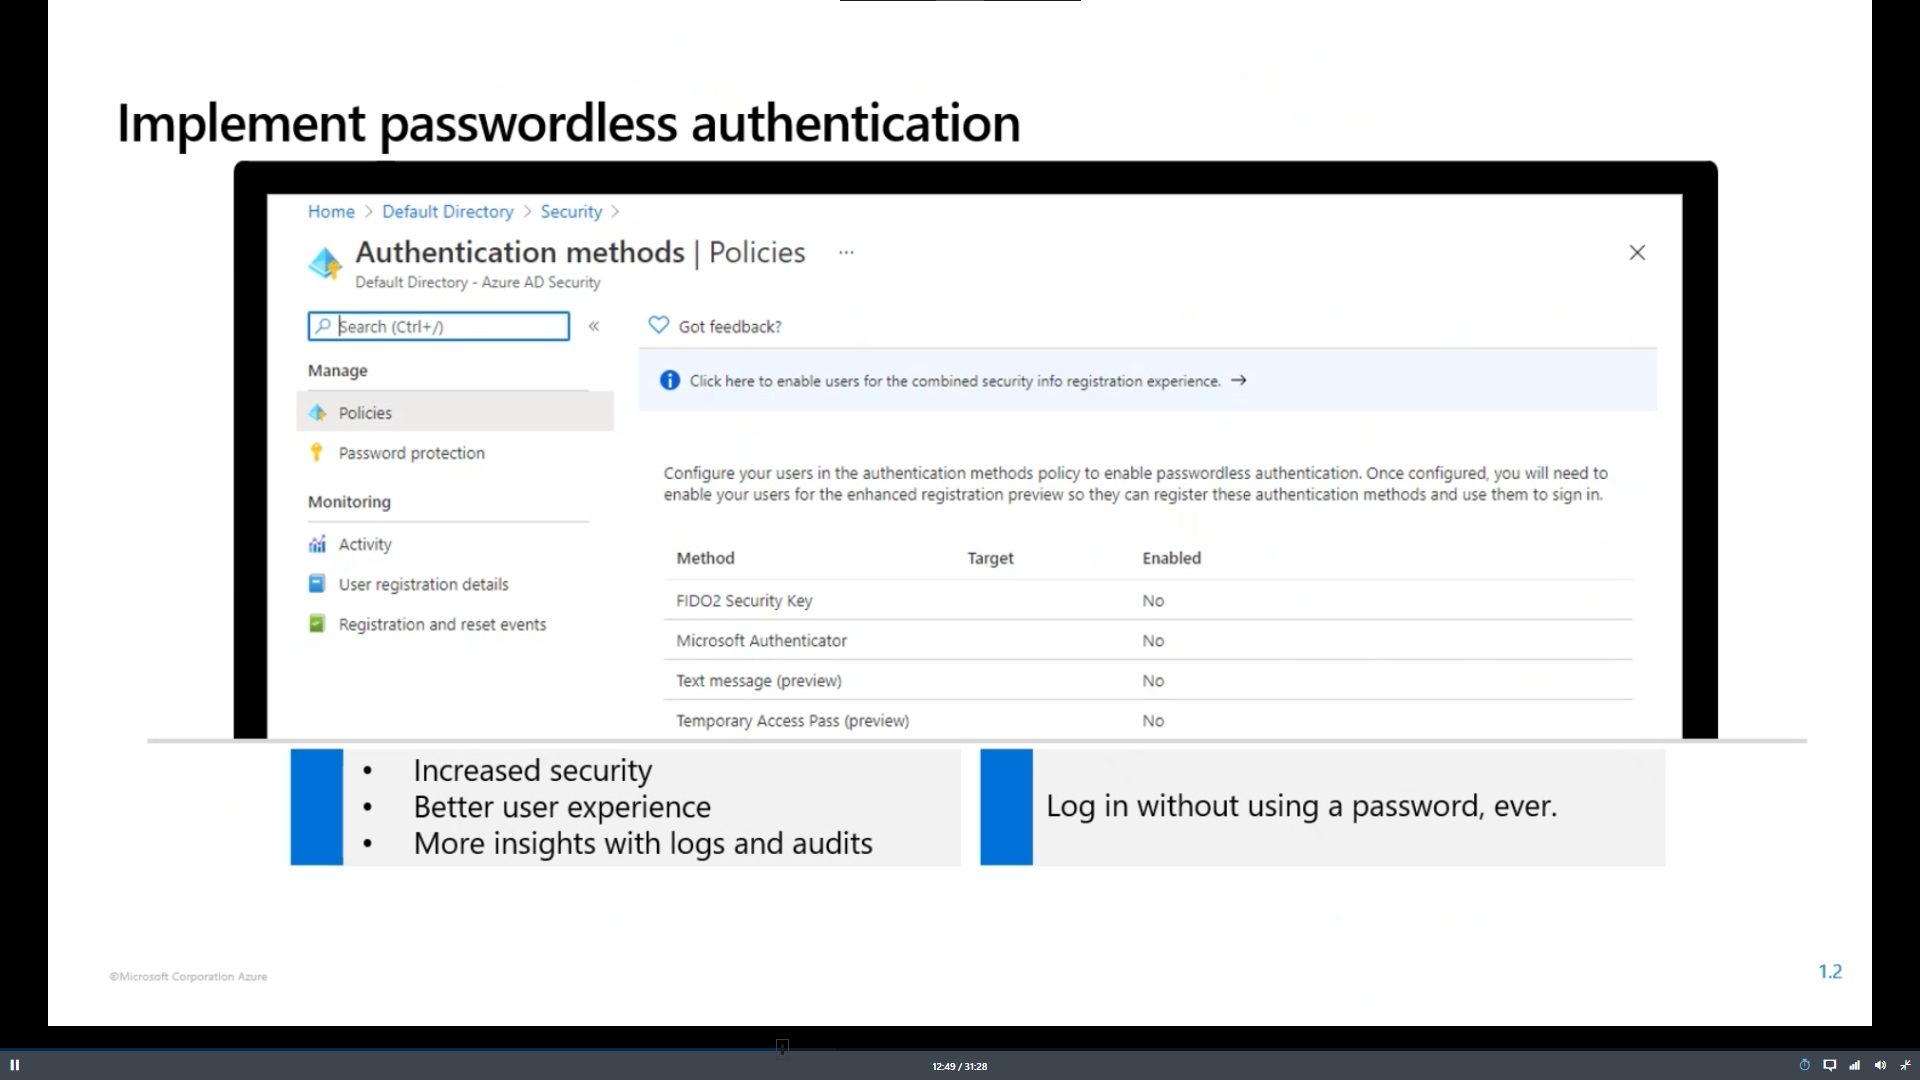Viewport: 1920px width, 1080px height.
Task: Click the combined security info registration banner
Action: 1148,380
